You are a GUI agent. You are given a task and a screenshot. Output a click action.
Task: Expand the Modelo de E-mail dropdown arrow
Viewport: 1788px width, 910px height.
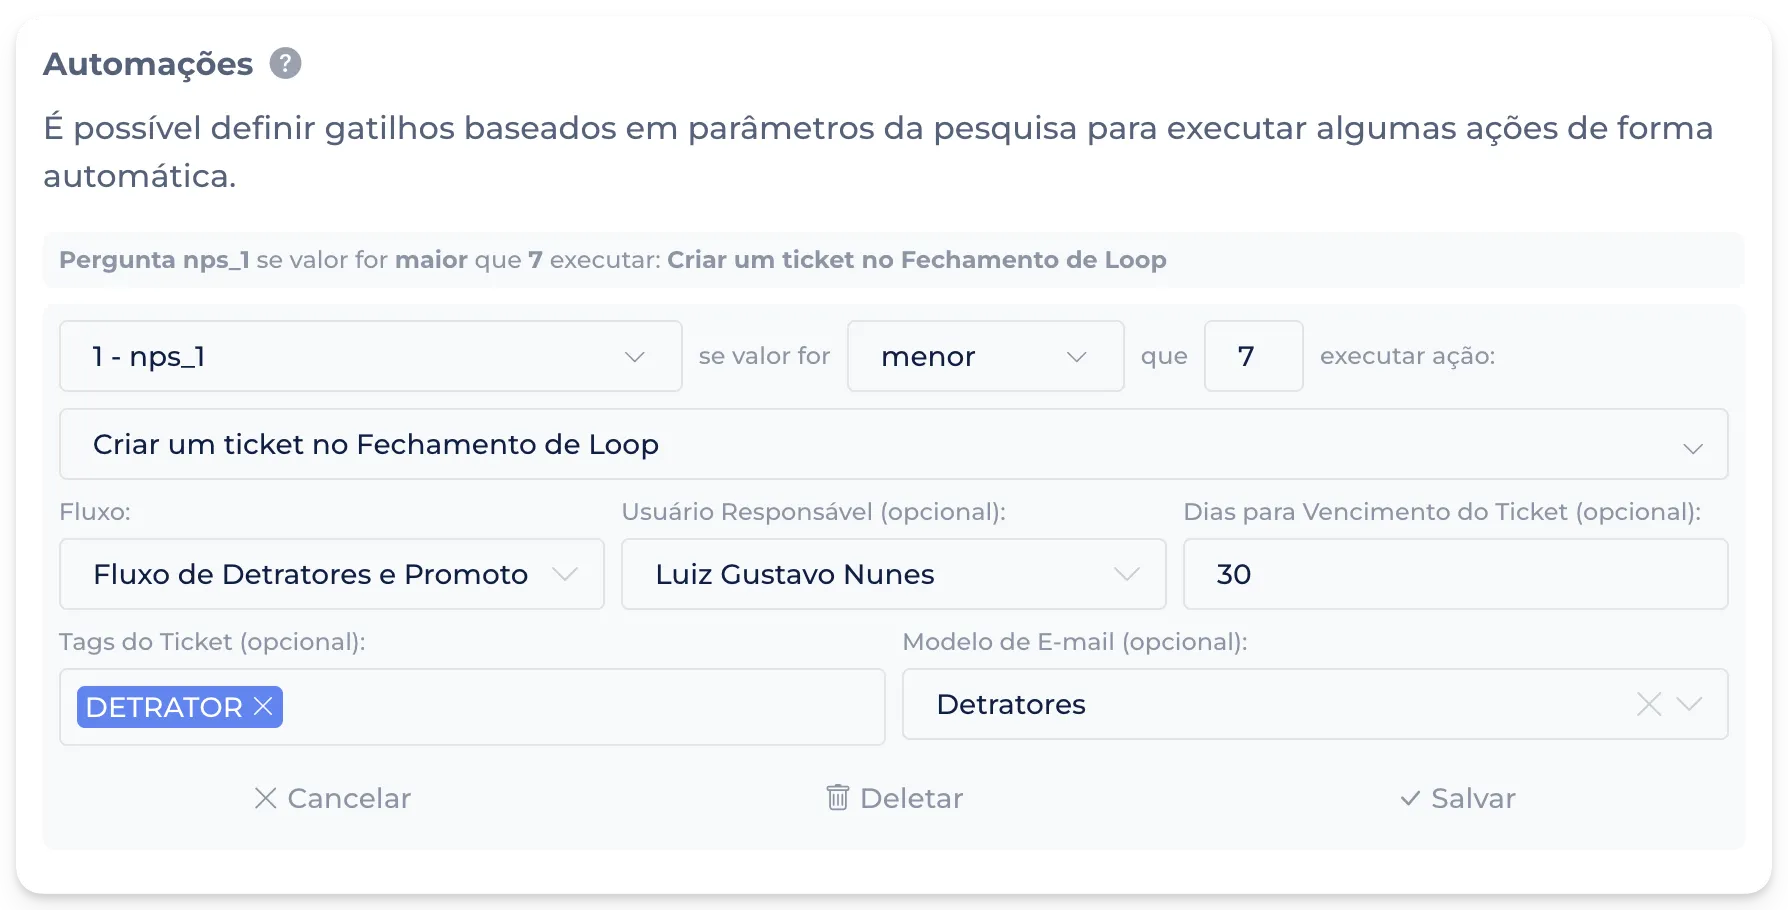coord(1690,705)
